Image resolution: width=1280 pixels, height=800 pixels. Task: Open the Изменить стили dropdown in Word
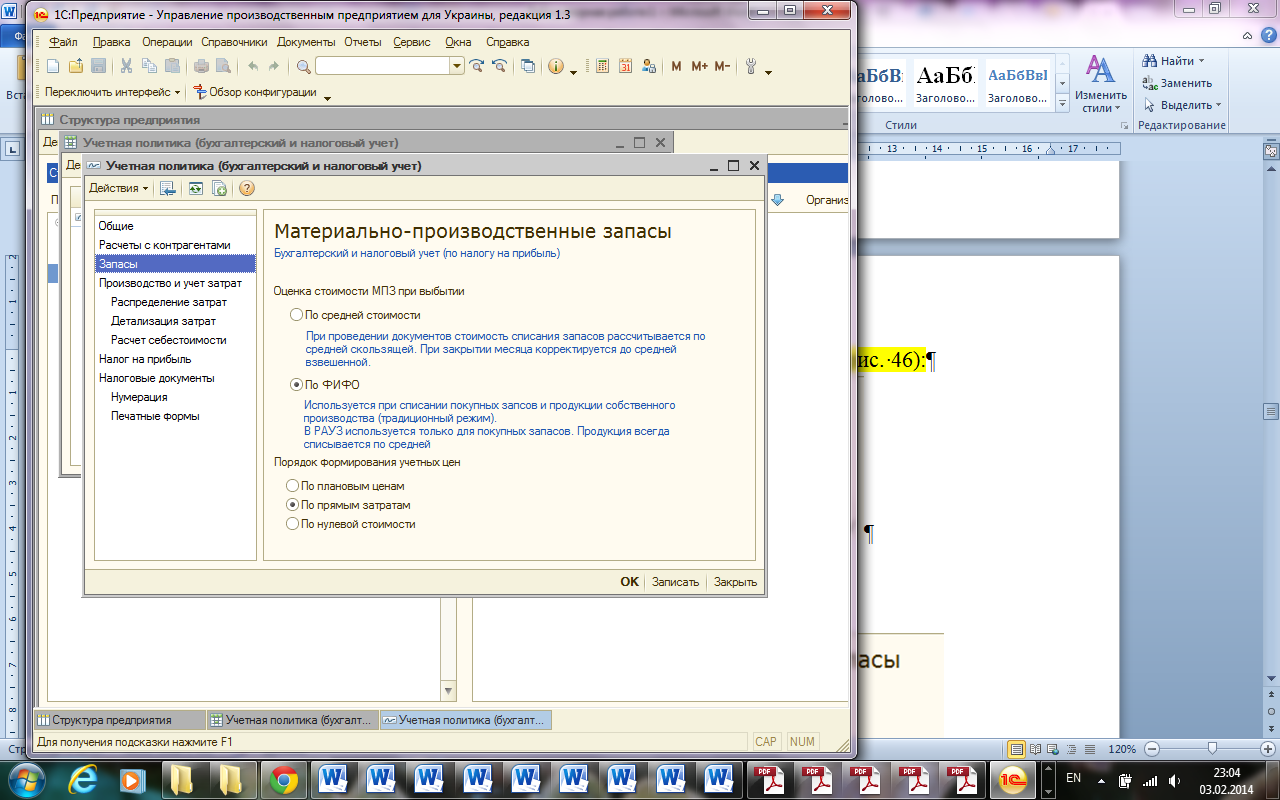(x=1101, y=83)
